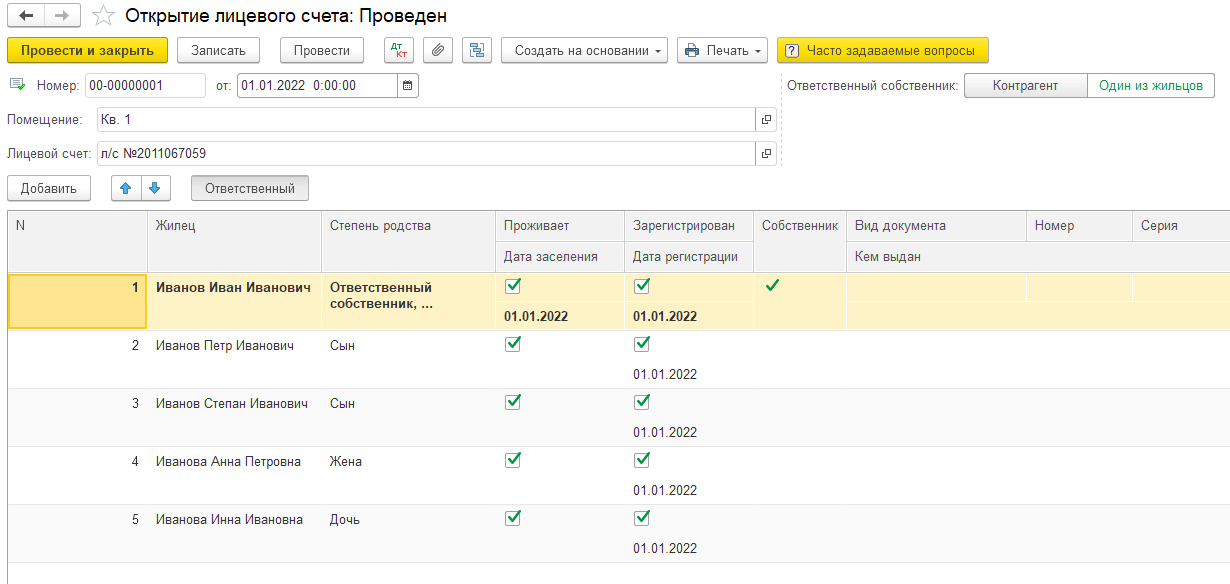Show Дт/Кт accounting entries
The image size is (1230, 584).
pyautogui.click(x=399, y=50)
